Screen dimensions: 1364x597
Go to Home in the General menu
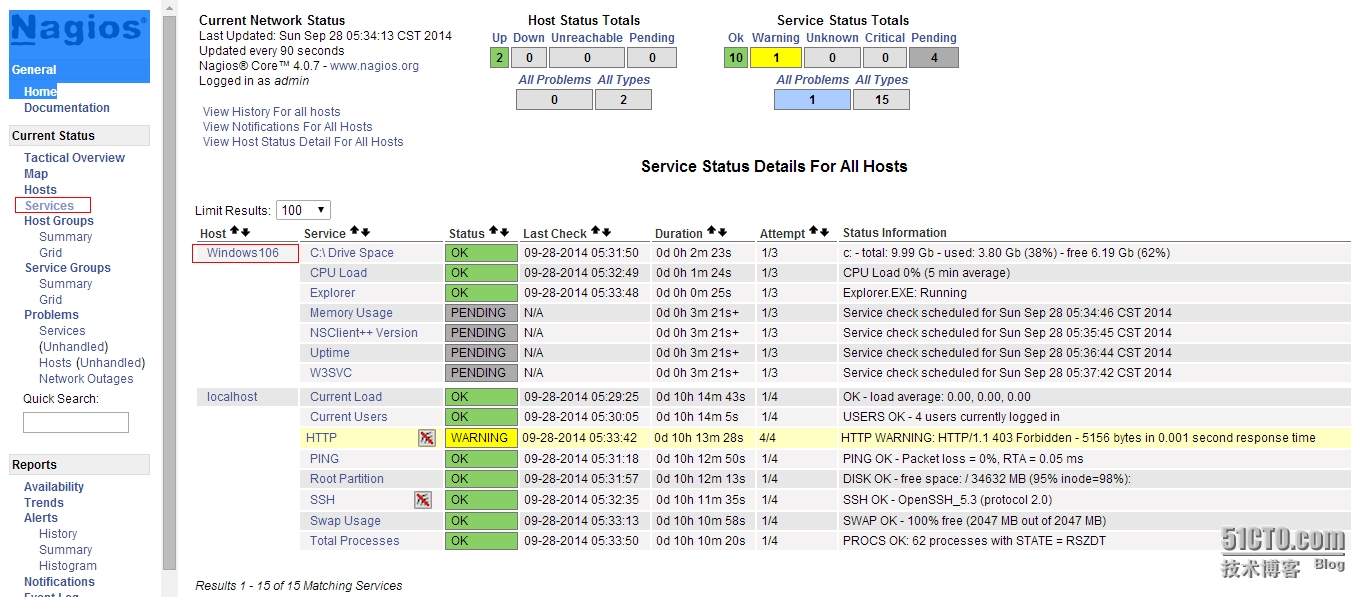(40, 92)
